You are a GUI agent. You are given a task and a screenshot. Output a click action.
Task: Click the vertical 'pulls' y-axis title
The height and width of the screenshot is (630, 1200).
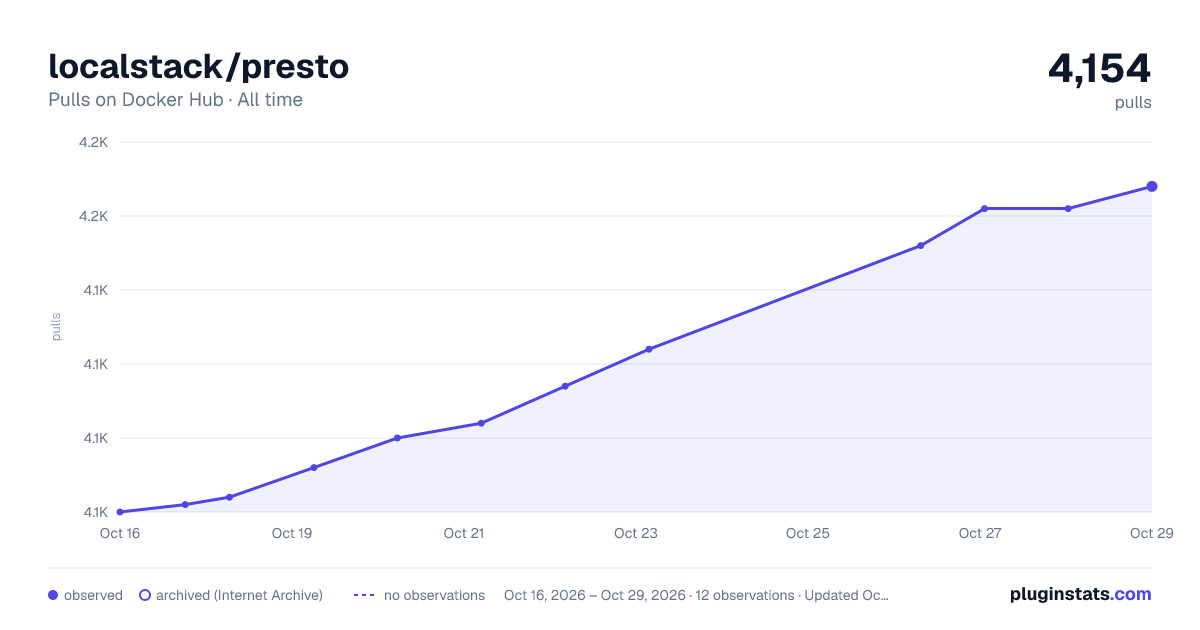point(56,327)
